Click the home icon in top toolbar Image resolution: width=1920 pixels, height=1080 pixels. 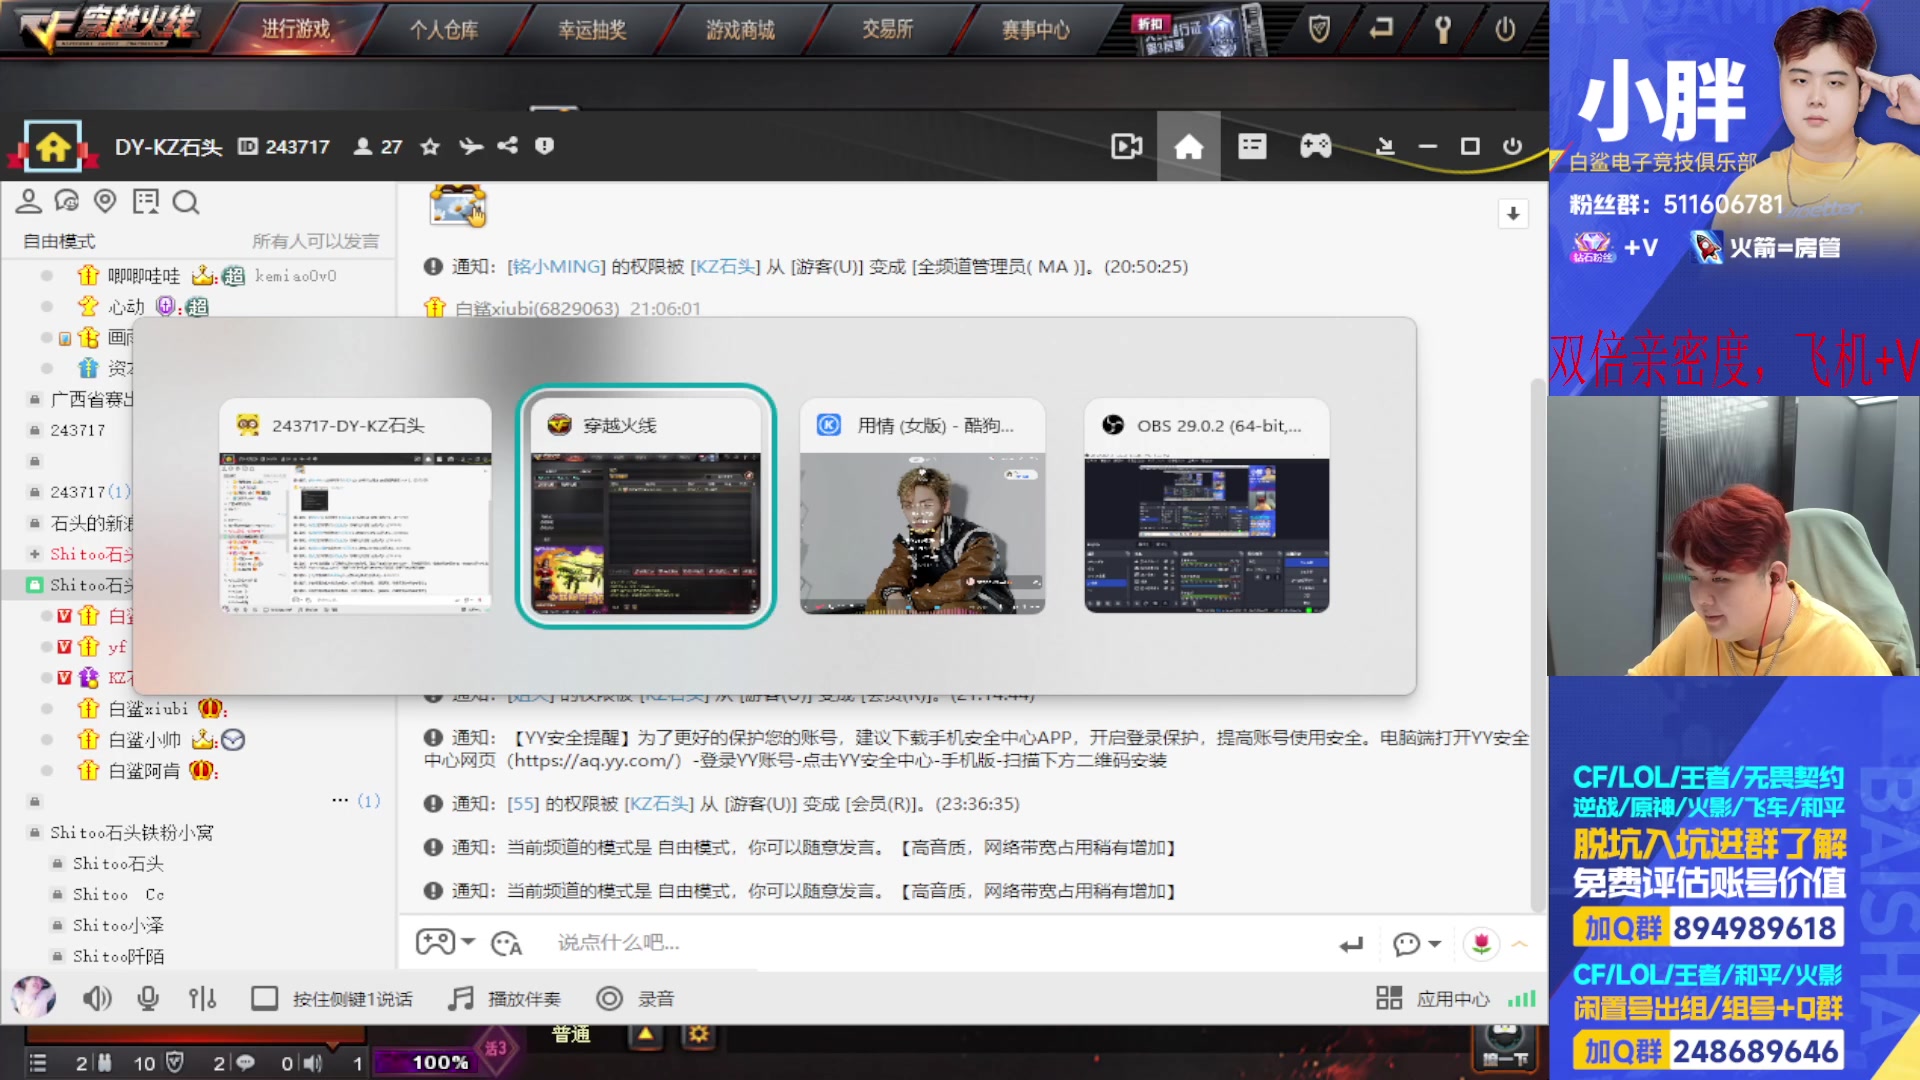point(1185,145)
